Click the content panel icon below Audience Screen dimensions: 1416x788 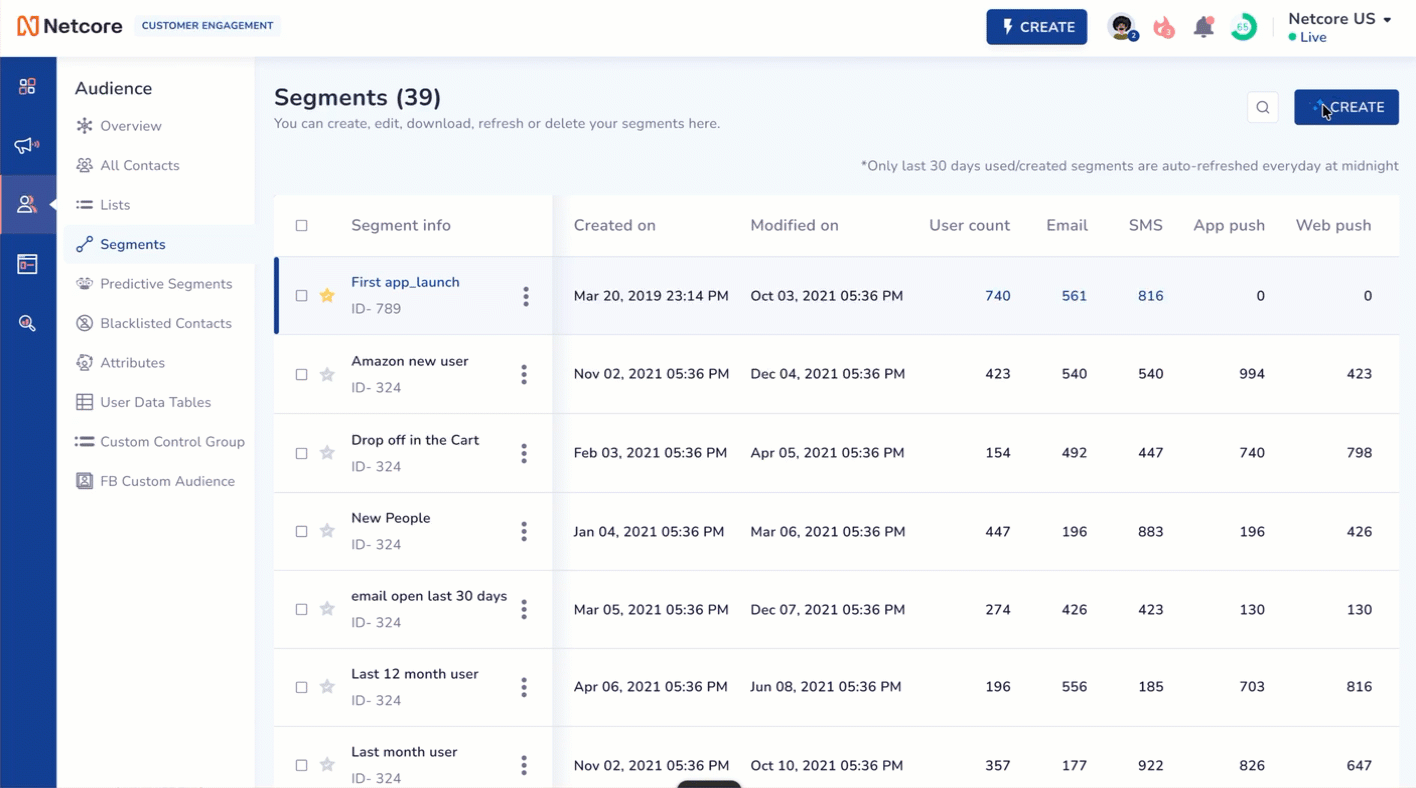click(28, 263)
